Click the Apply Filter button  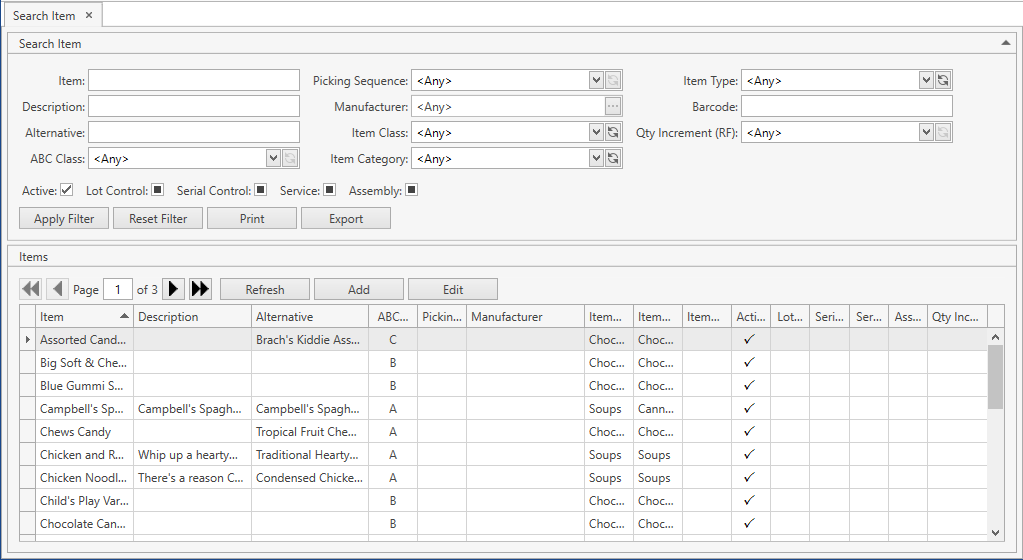64,219
